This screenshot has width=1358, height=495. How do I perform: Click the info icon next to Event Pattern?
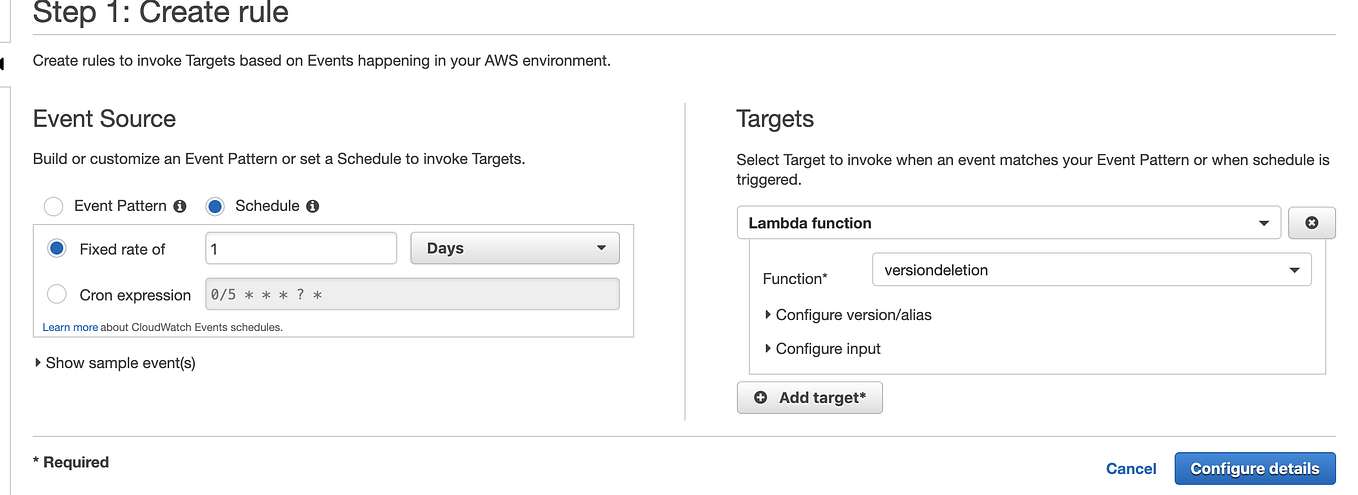(180, 206)
